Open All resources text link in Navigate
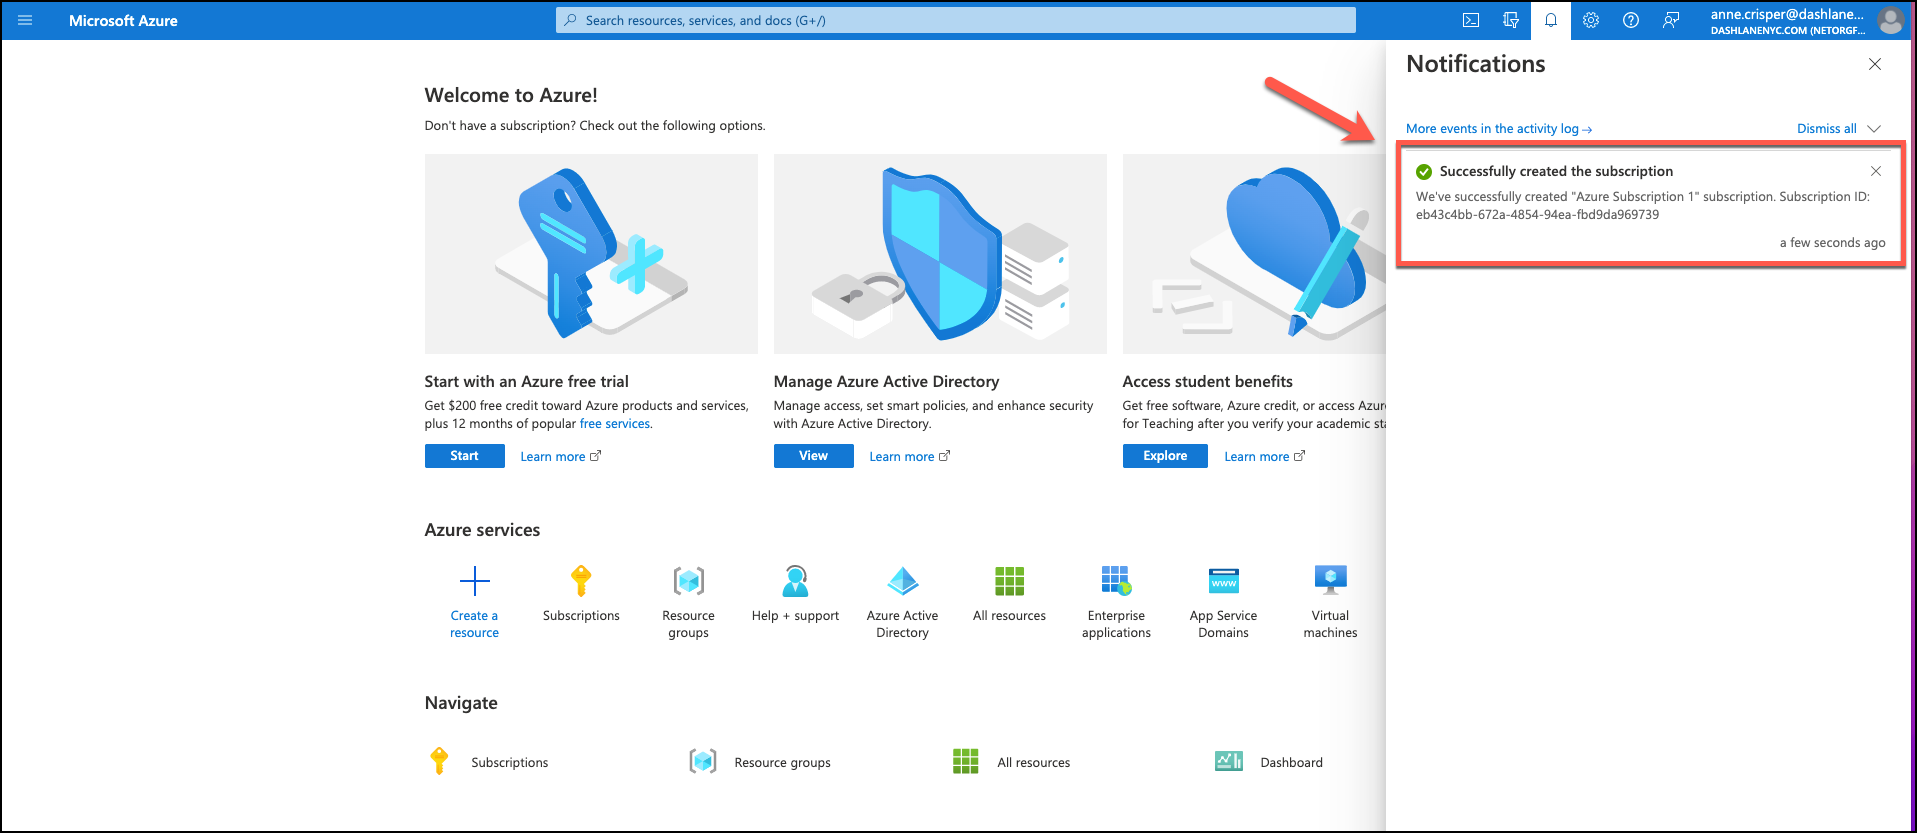This screenshot has height=833, width=1917. point(1033,762)
